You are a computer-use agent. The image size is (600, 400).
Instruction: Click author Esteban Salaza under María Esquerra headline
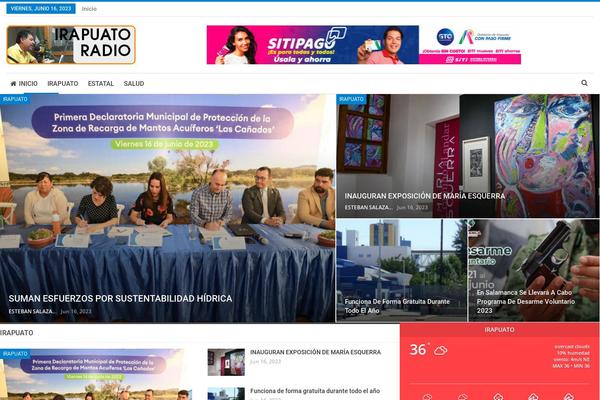368,207
